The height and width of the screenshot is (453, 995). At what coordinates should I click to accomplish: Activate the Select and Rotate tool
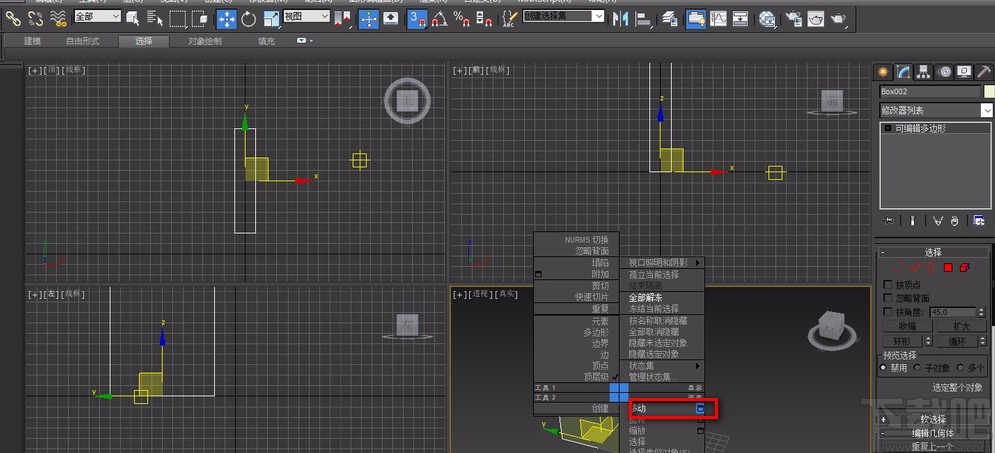(249, 20)
